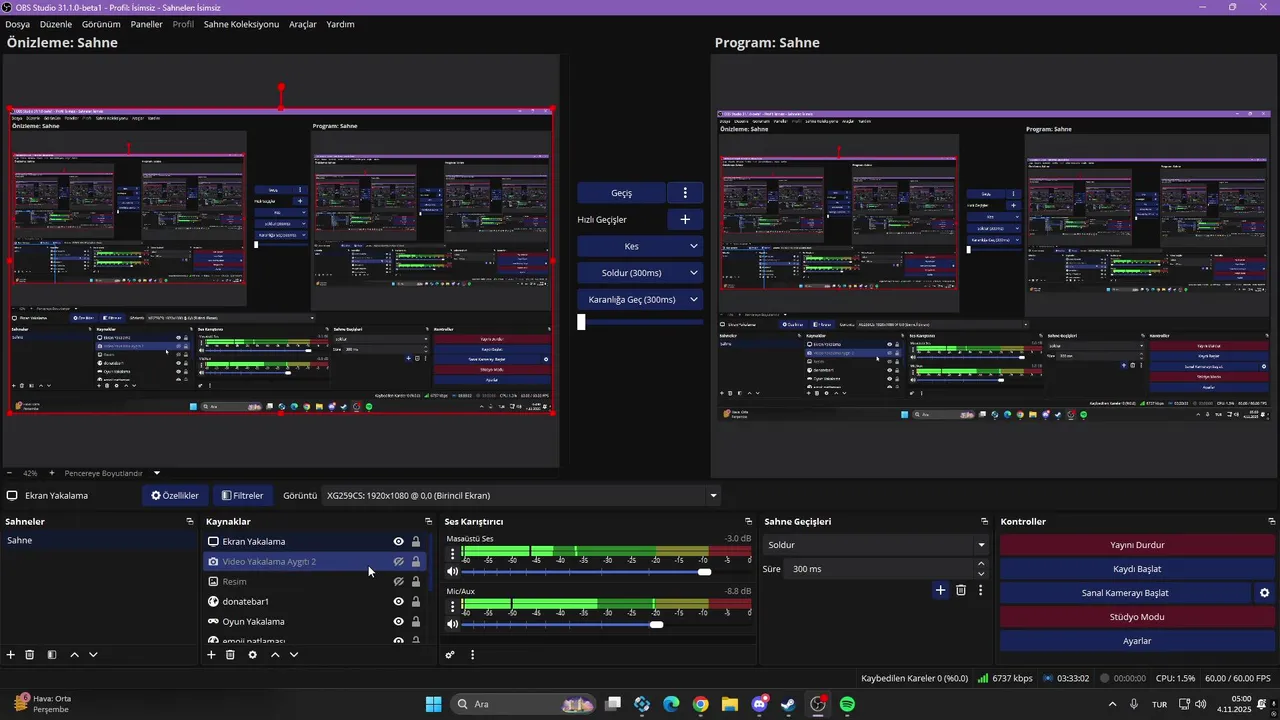Open Geçiş button three-dot options
Screen dimensions: 1280x720
coord(685,193)
